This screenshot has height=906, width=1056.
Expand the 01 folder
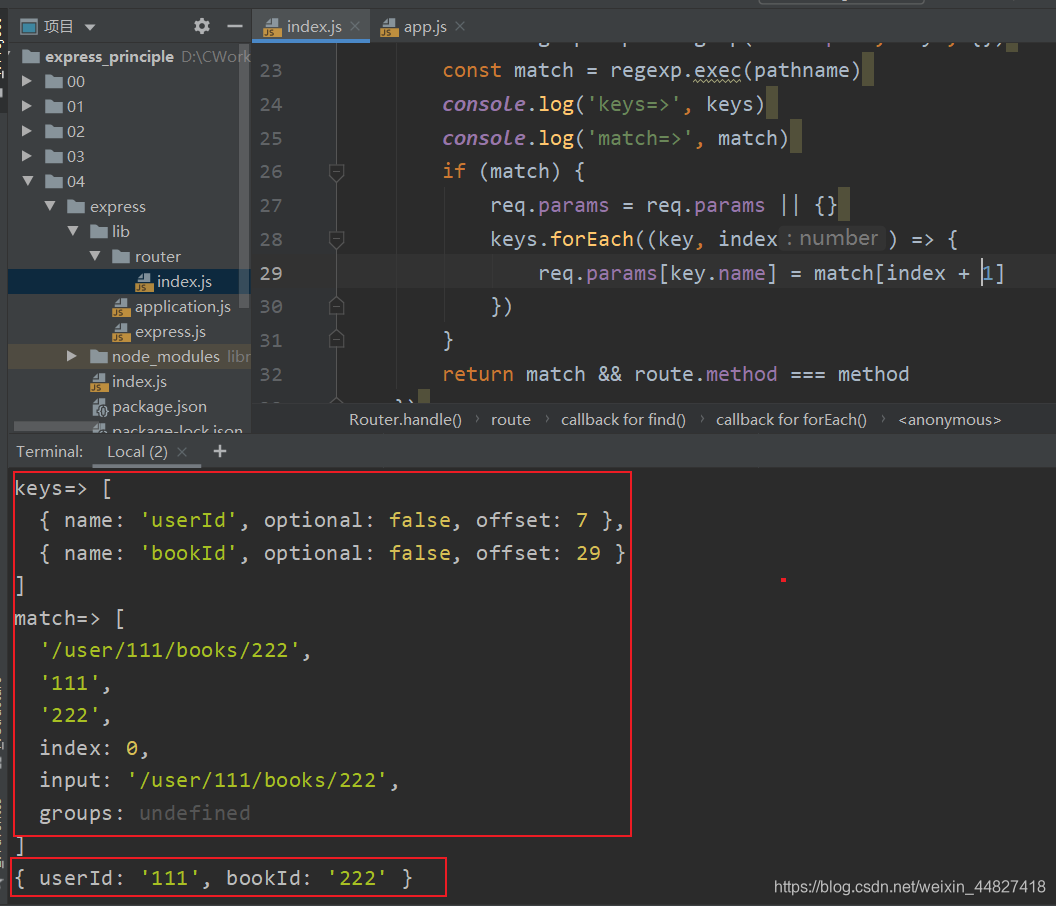pos(27,106)
